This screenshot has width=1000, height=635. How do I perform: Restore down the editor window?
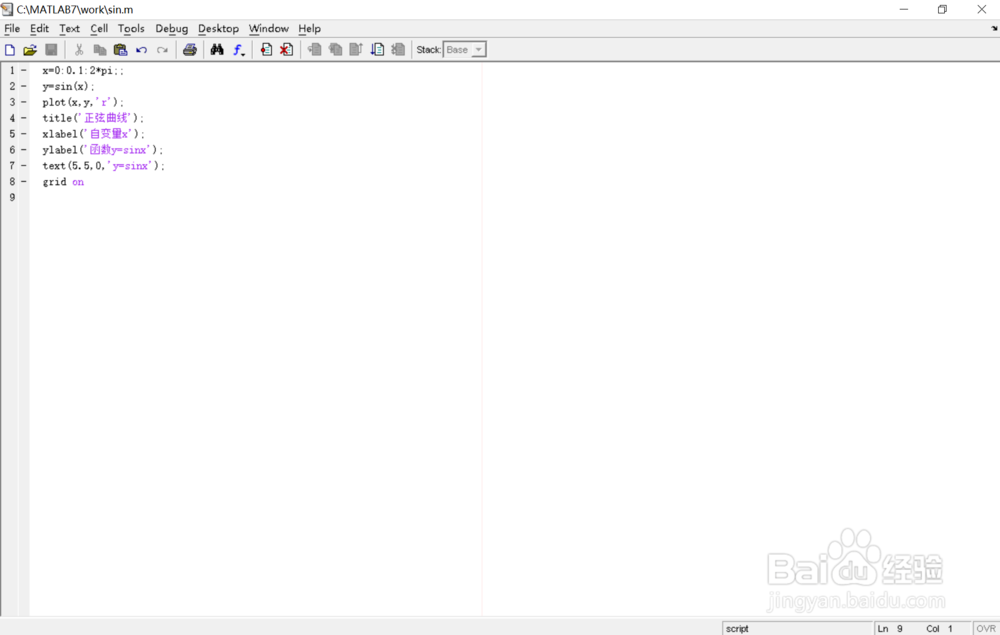[943, 10]
